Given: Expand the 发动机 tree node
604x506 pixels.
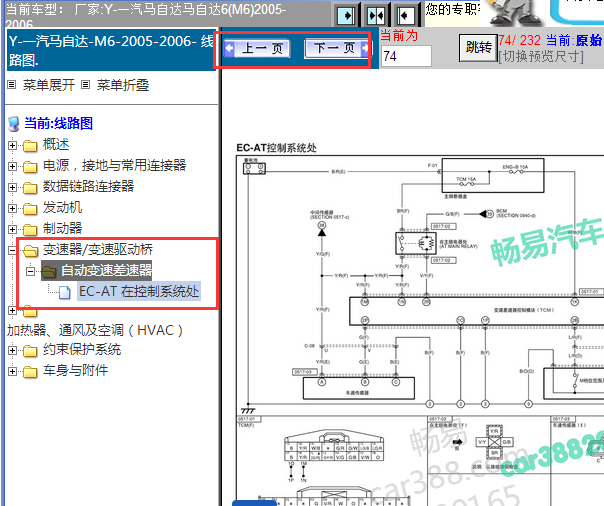Looking at the screenshot, I should [12, 208].
